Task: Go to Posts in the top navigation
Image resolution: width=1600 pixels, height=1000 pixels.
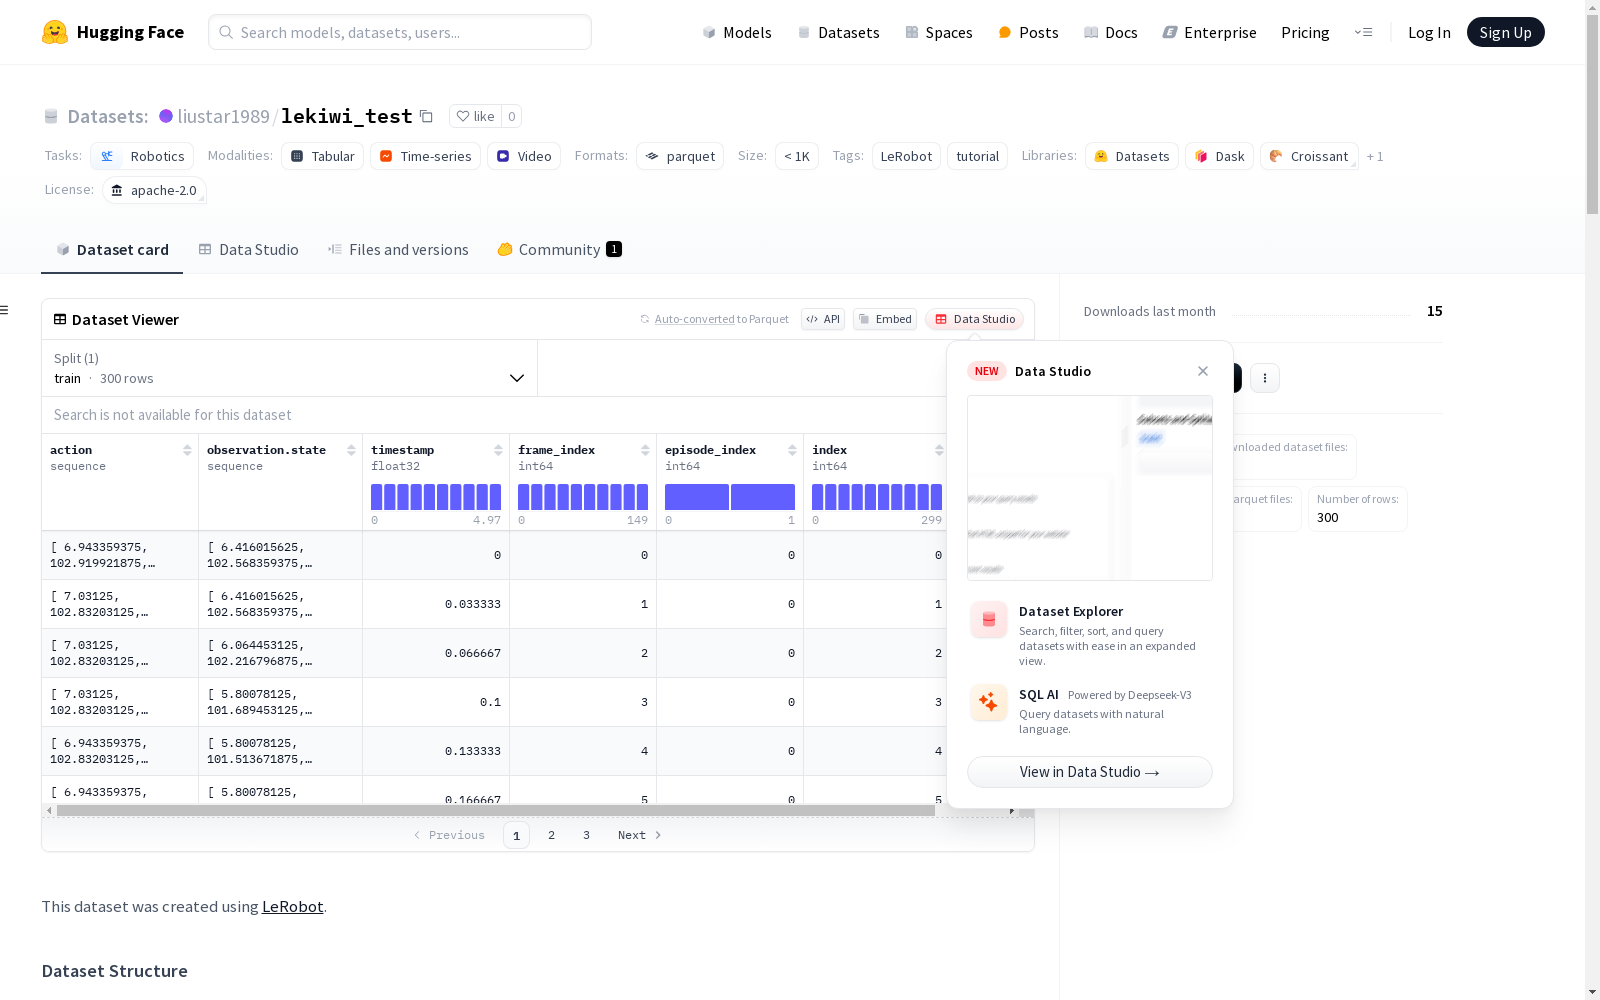Action: point(1029,32)
